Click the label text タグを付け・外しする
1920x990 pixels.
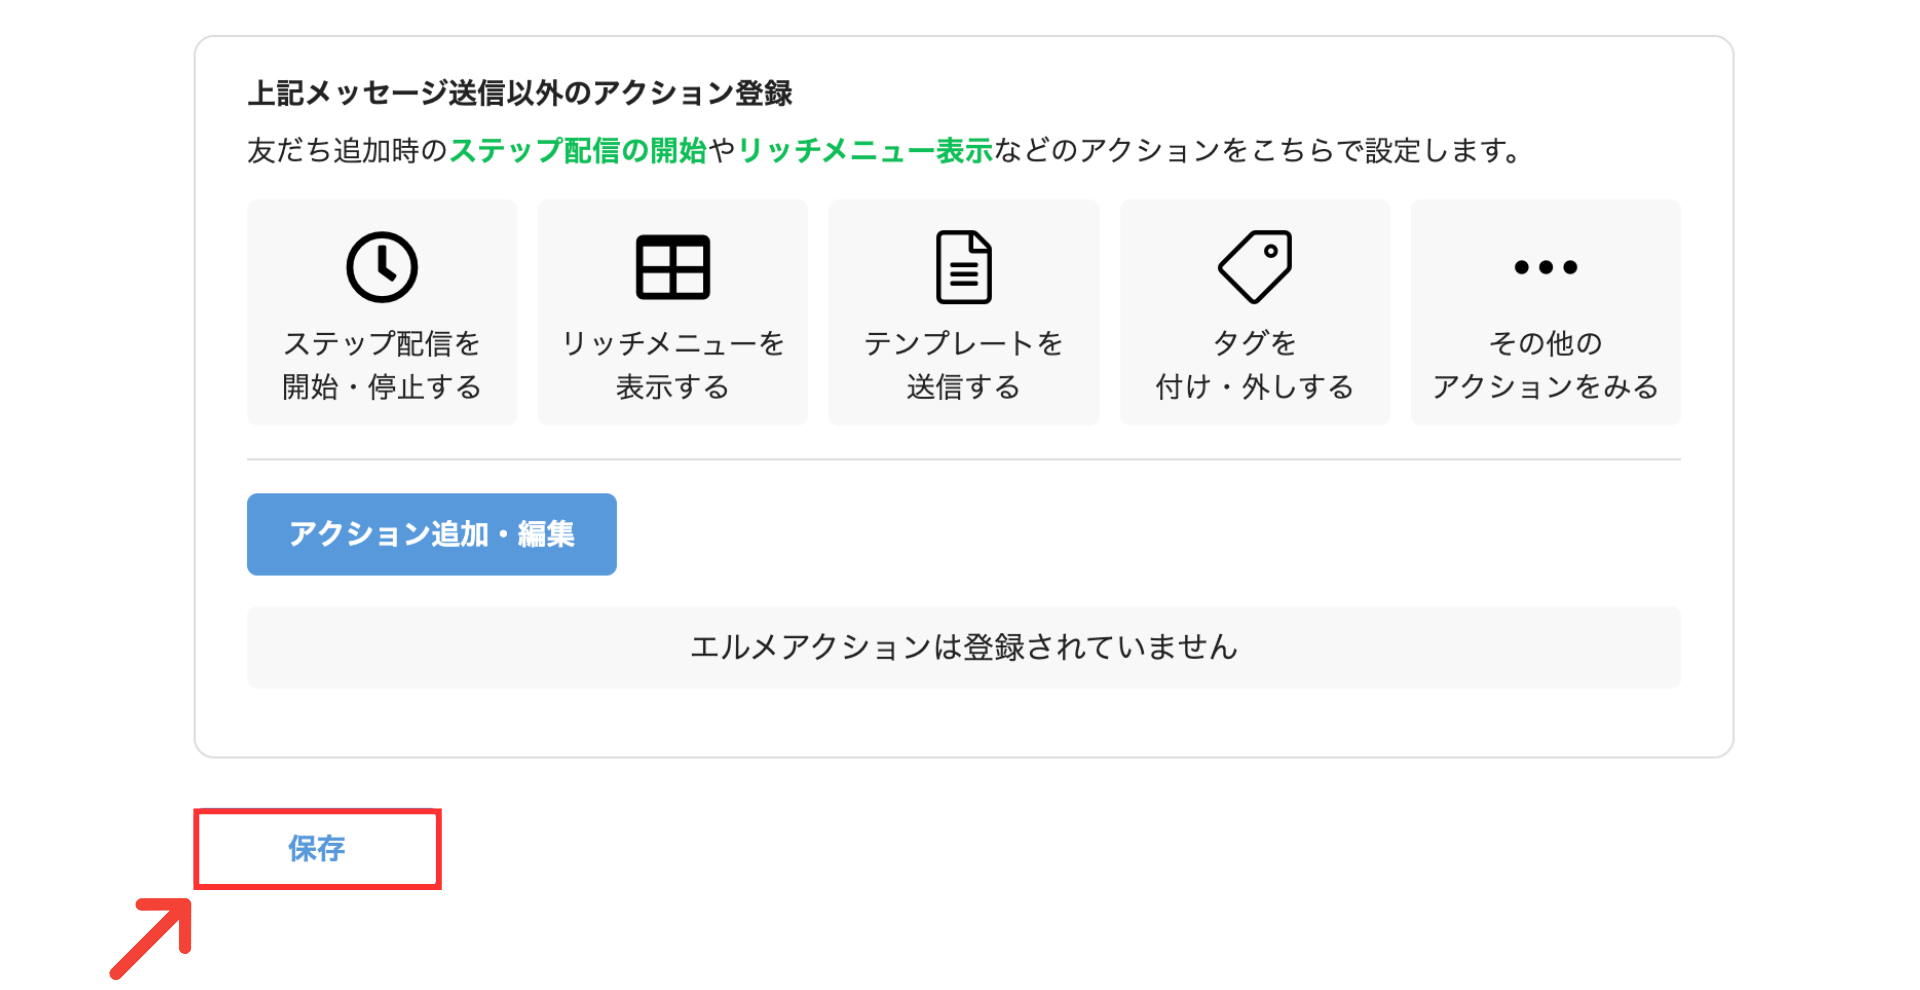(1254, 366)
